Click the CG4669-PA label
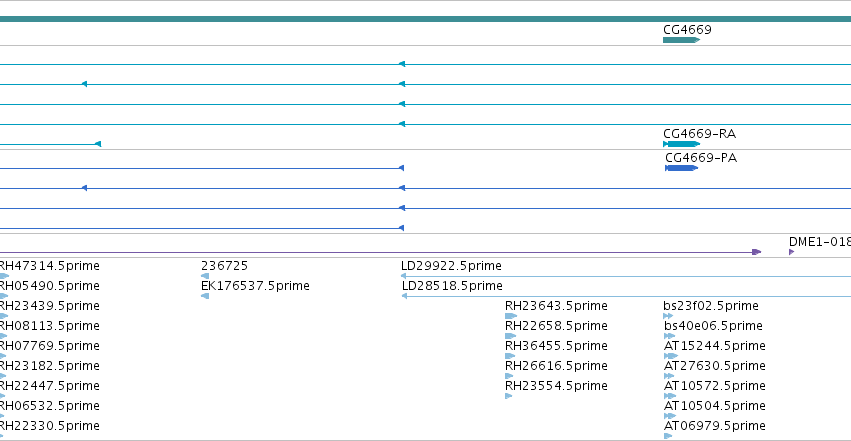The image size is (851, 441). 701,158
